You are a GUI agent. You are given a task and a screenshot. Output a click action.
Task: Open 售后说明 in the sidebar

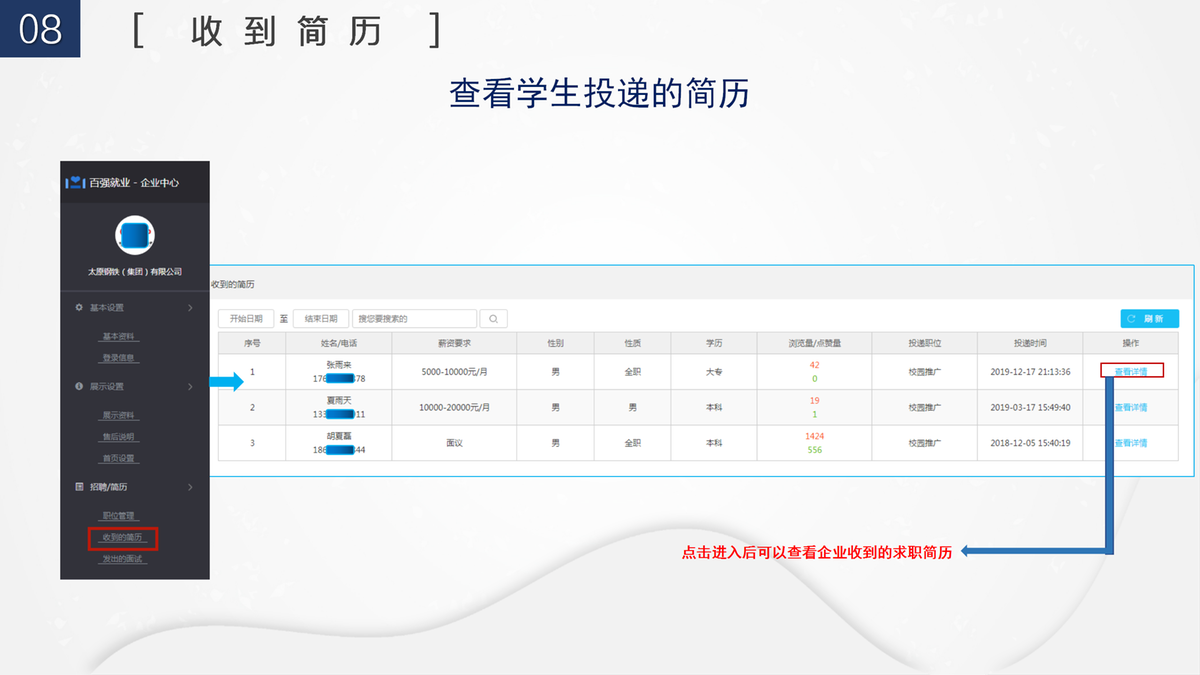point(118,437)
